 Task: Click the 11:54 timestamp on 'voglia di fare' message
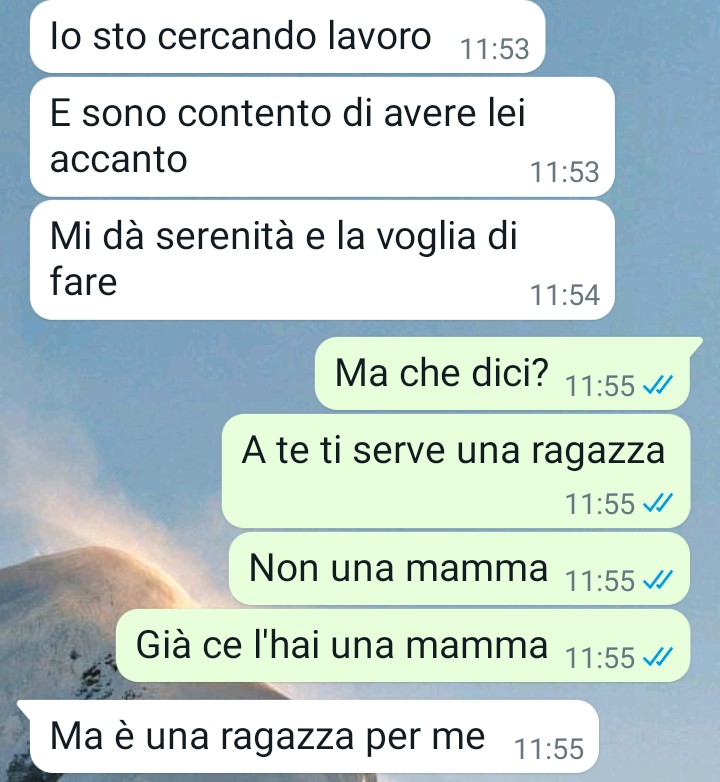click(564, 295)
